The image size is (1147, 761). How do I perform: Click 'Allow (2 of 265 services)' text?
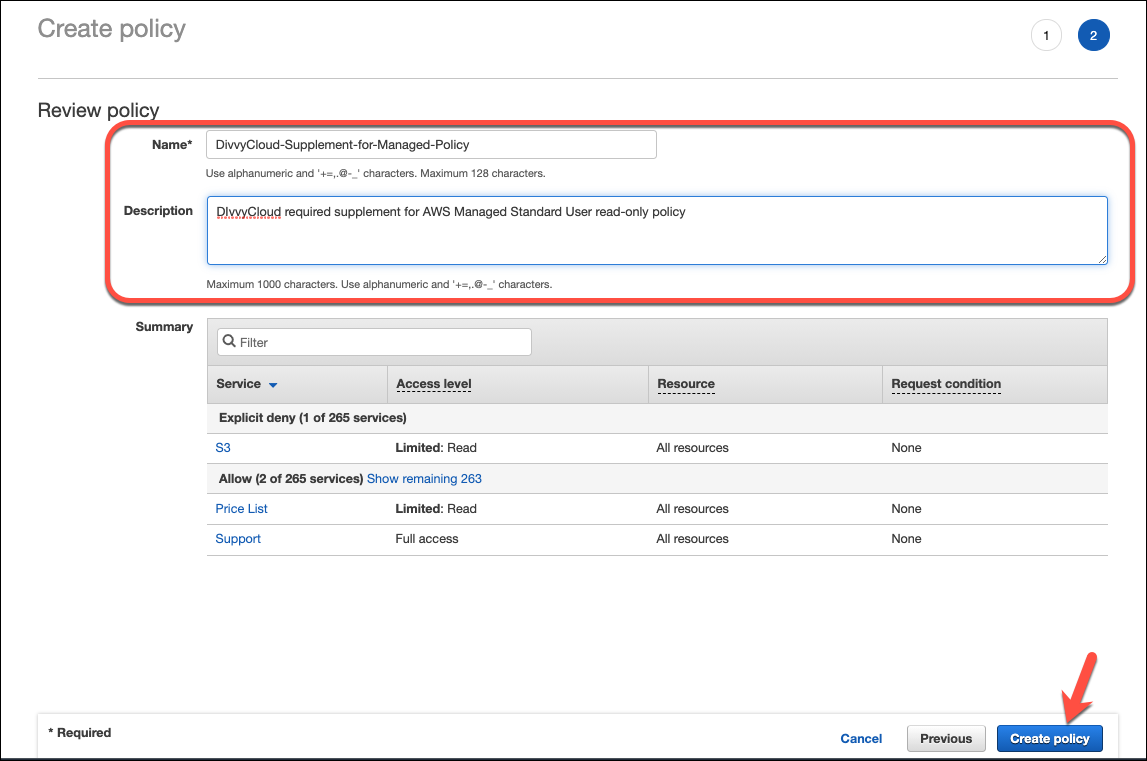[290, 479]
